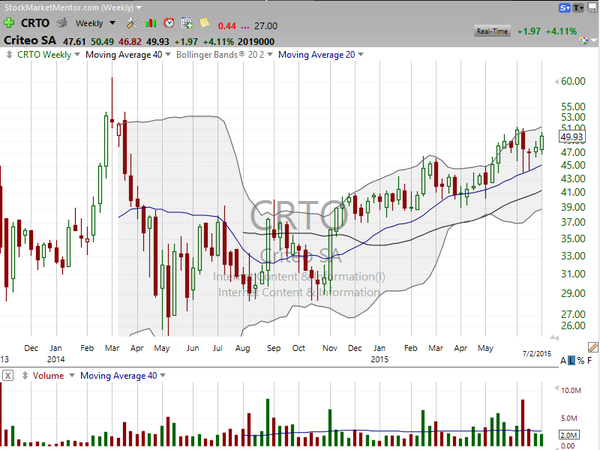Click the open price 47.61 in header
Image resolution: width=600 pixels, height=450 pixels.
click(74, 42)
